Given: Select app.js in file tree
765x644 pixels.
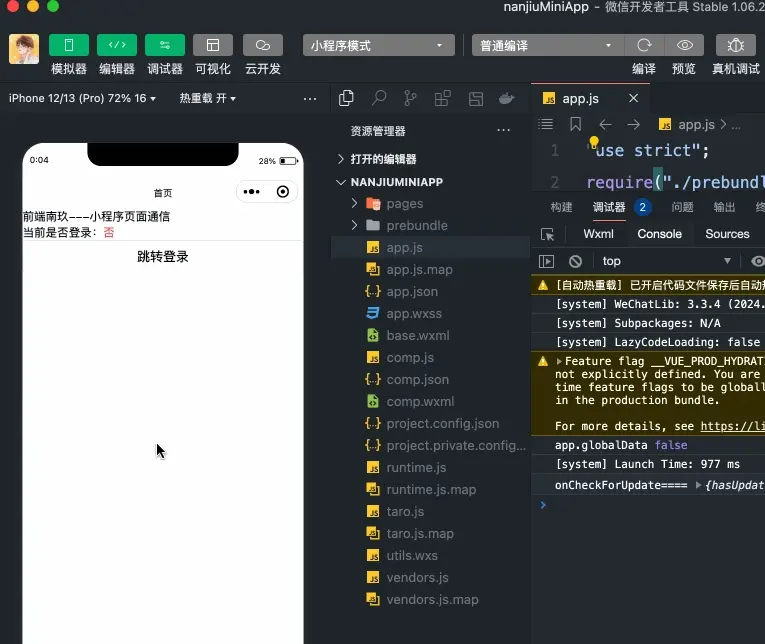Looking at the screenshot, I should (430, 247).
